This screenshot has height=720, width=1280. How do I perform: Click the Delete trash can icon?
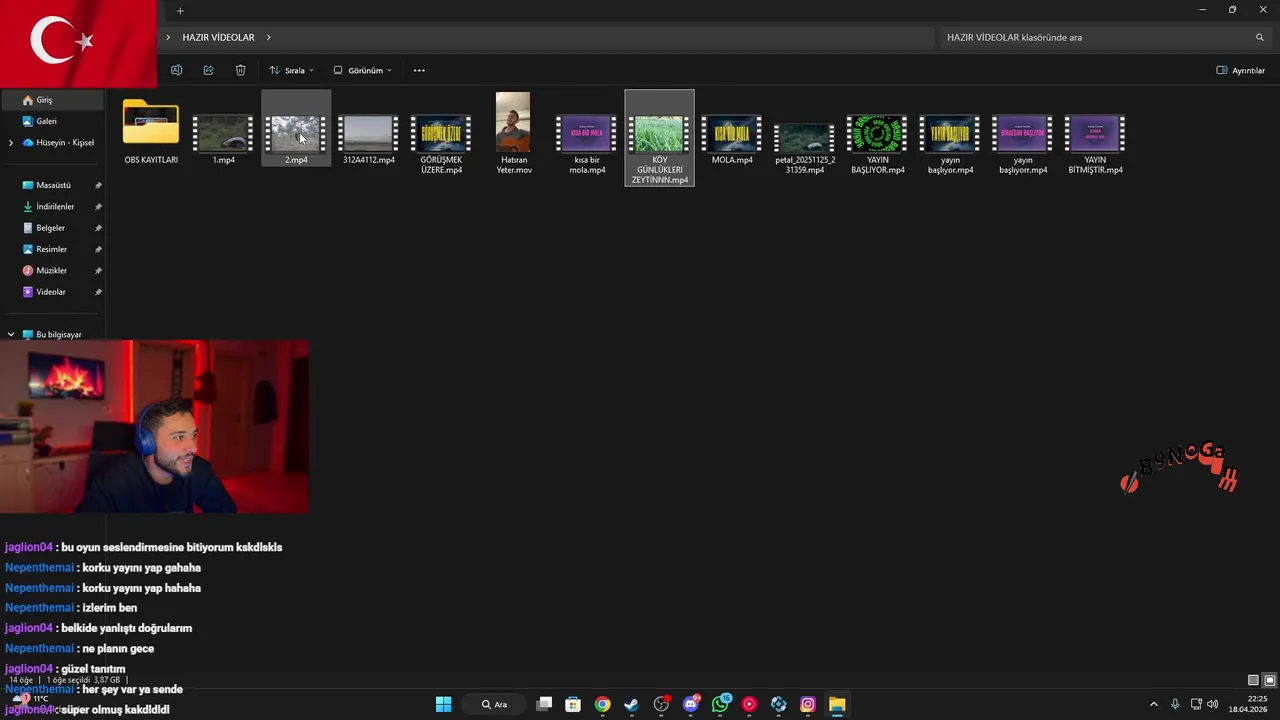[x=240, y=70]
